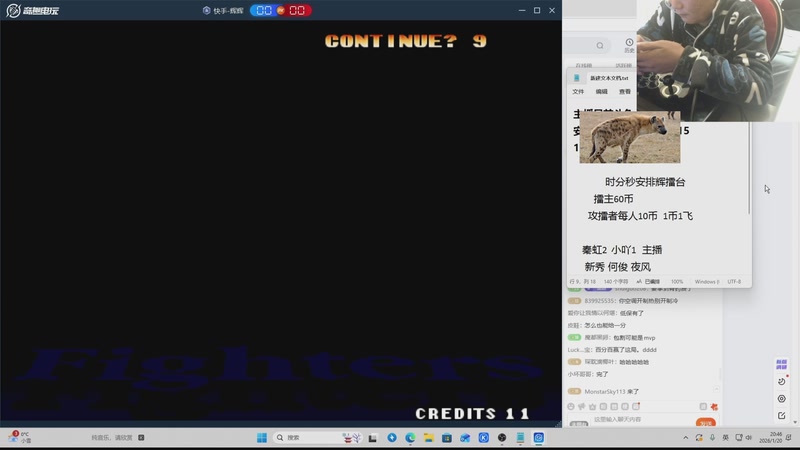
Task: Click the history icon with red dot
Action: click(782, 381)
